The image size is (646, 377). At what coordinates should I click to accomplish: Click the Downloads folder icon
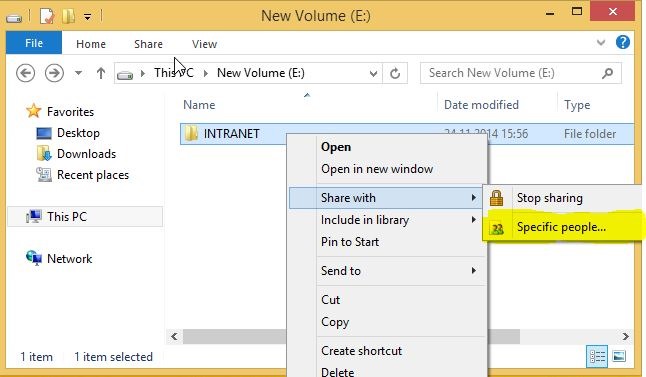pos(44,154)
